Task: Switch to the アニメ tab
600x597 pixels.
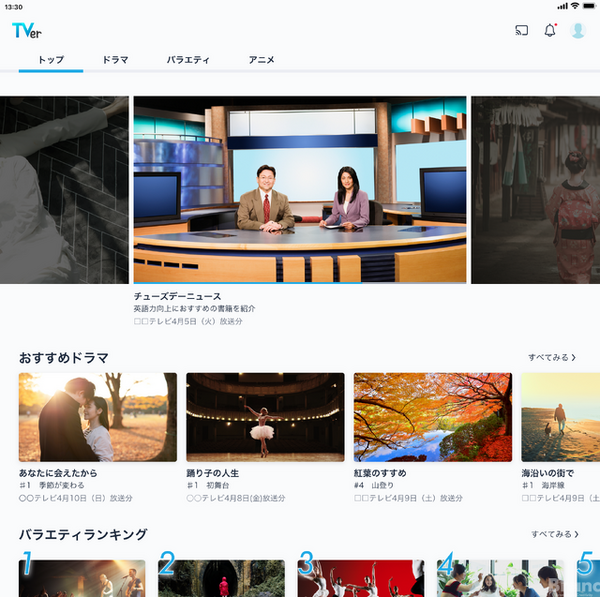Action: (261, 60)
